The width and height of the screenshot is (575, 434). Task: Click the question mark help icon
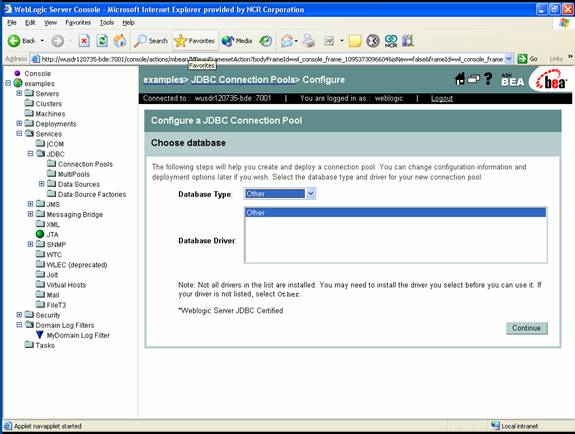488,79
